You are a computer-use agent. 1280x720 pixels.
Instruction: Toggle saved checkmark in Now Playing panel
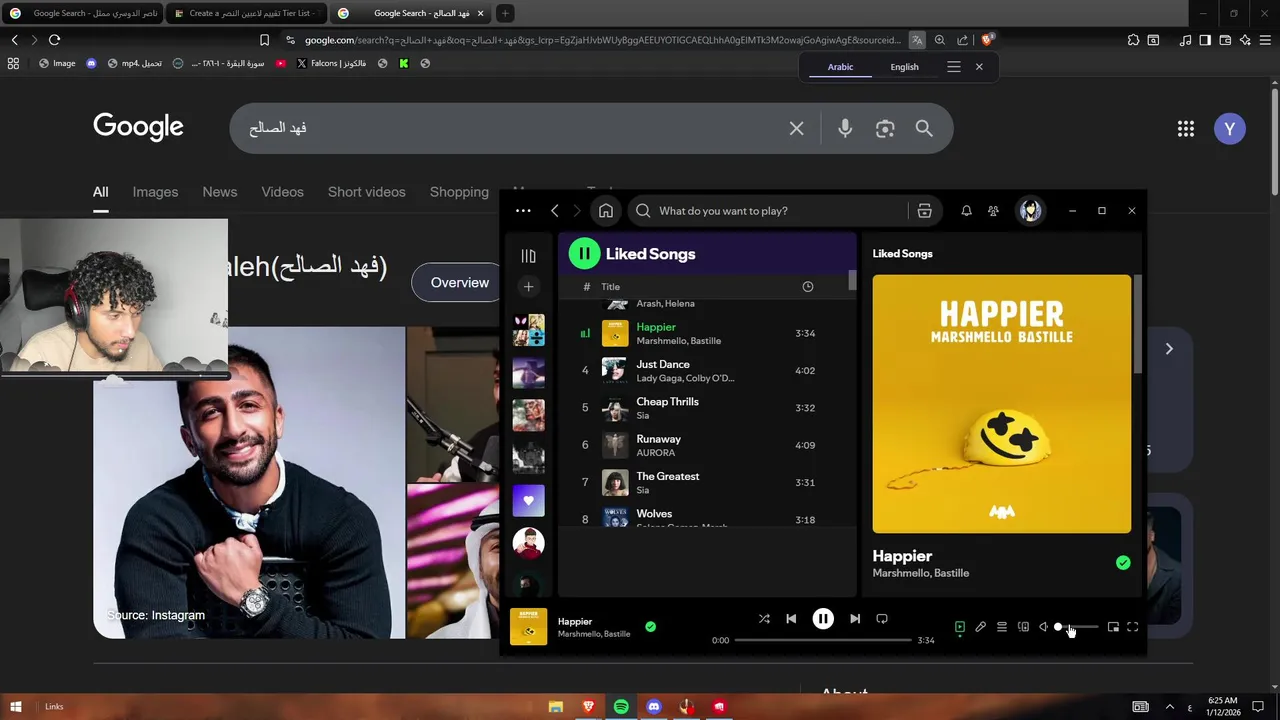1123,563
